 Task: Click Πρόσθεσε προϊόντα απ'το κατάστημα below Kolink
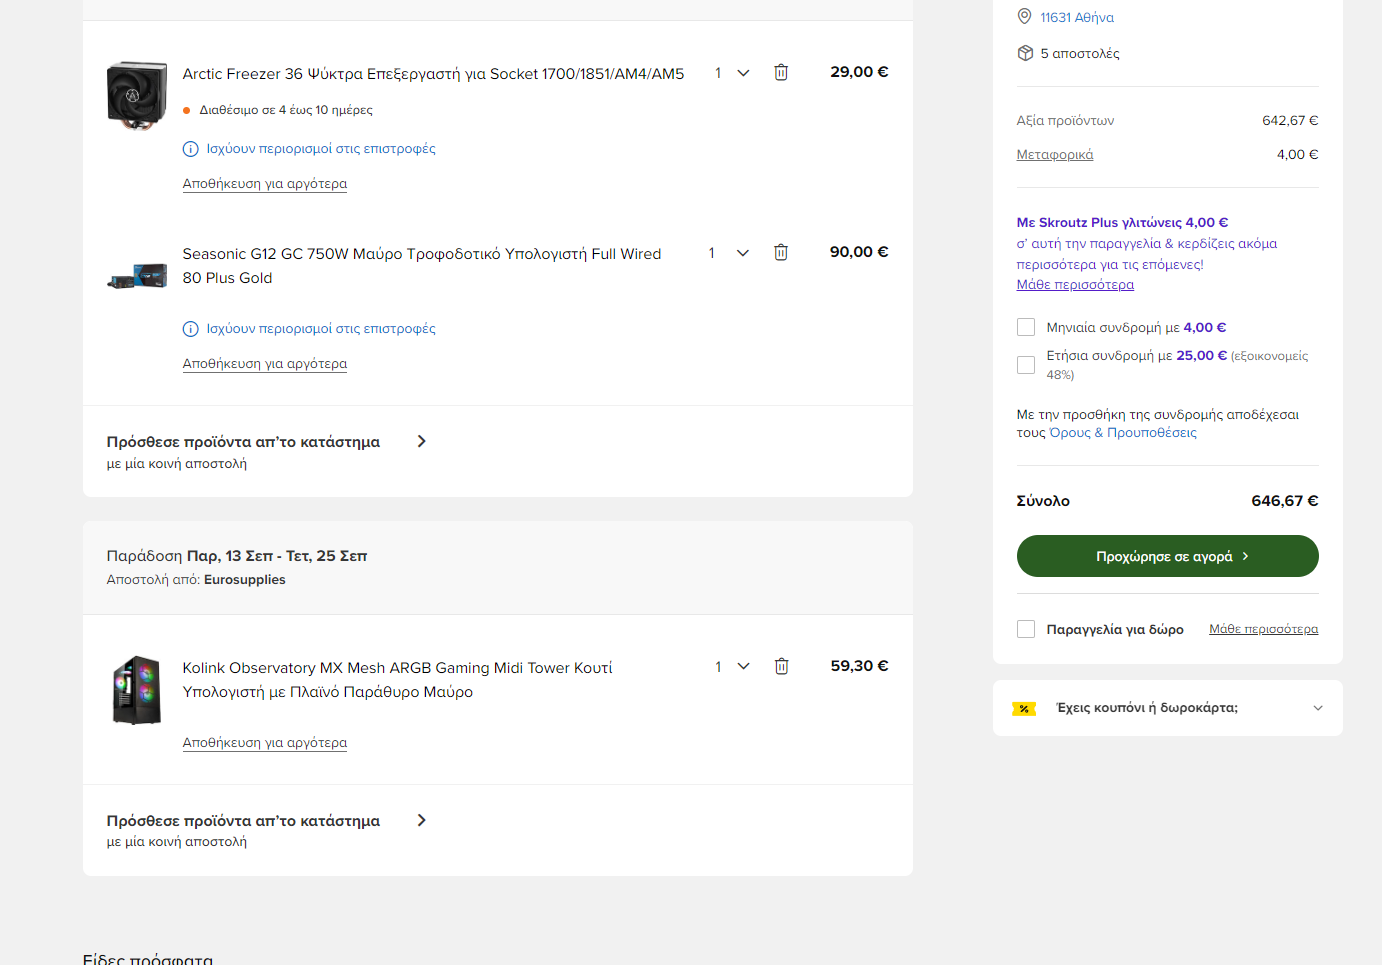point(243,821)
